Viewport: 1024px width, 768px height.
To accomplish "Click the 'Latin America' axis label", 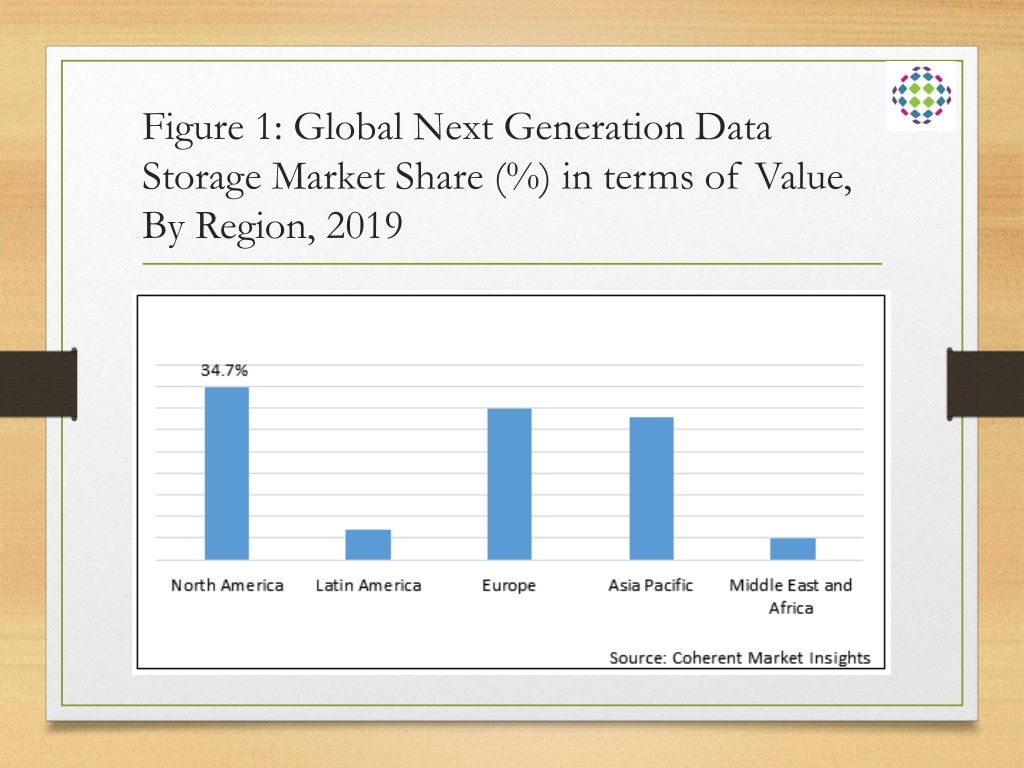I will (x=368, y=585).
